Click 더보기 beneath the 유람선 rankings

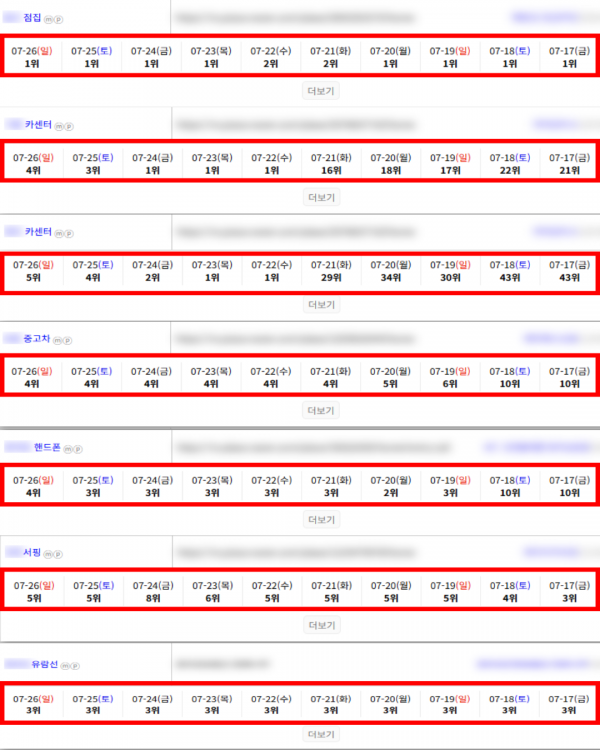pyautogui.click(x=322, y=734)
